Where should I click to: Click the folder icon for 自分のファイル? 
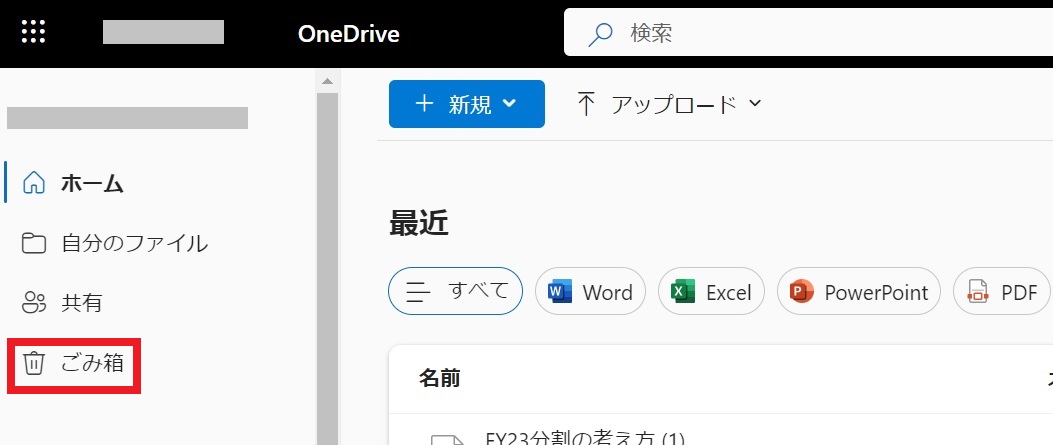(34, 243)
